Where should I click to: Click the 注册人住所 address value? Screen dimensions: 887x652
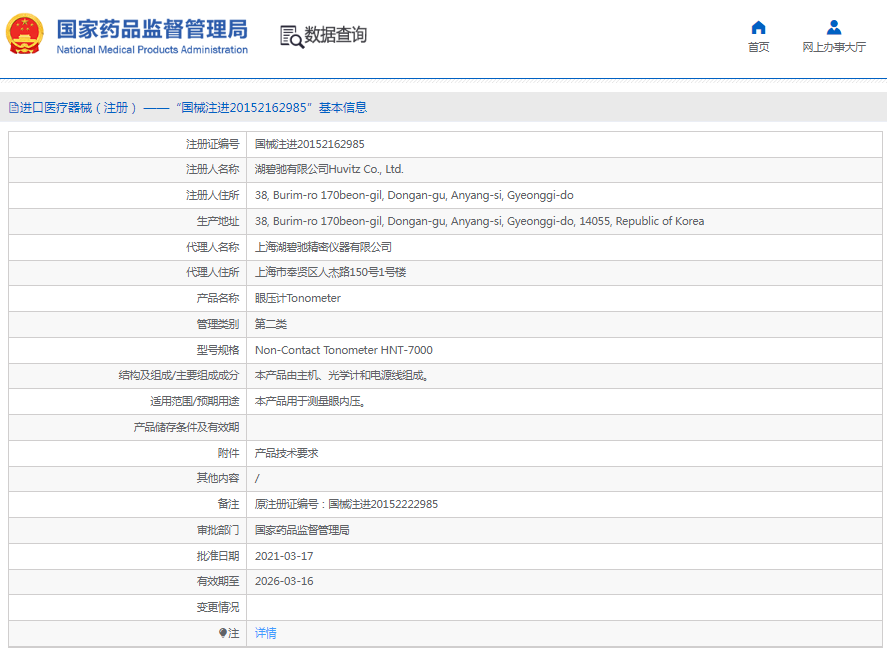(414, 195)
